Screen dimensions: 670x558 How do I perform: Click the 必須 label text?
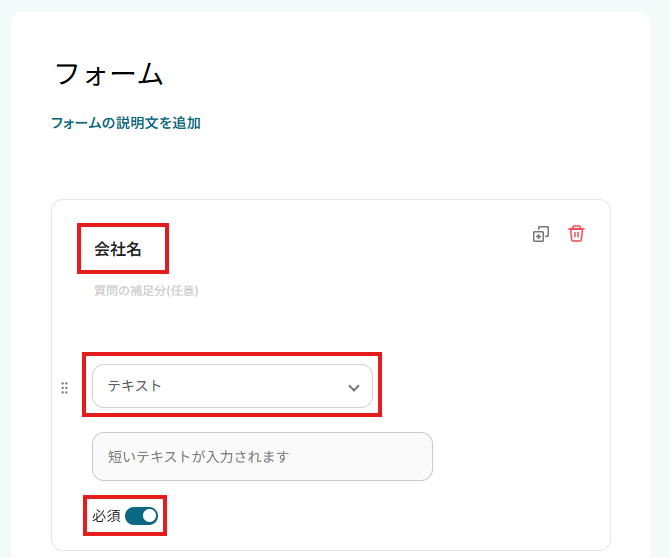pyautogui.click(x=106, y=516)
